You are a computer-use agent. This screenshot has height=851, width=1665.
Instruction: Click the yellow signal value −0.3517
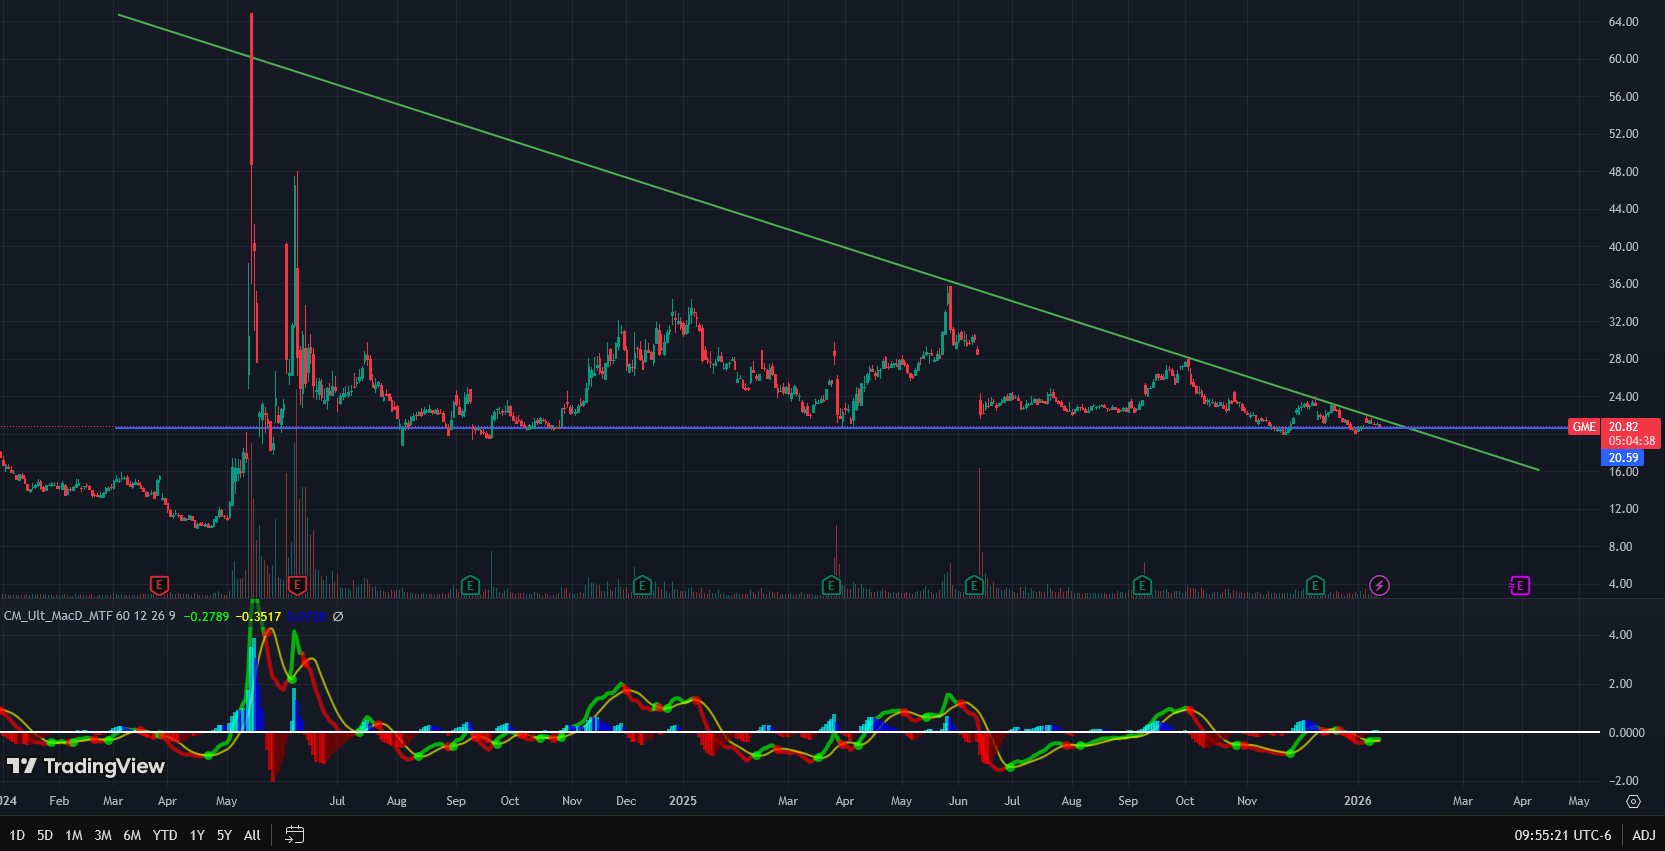[x=258, y=617]
